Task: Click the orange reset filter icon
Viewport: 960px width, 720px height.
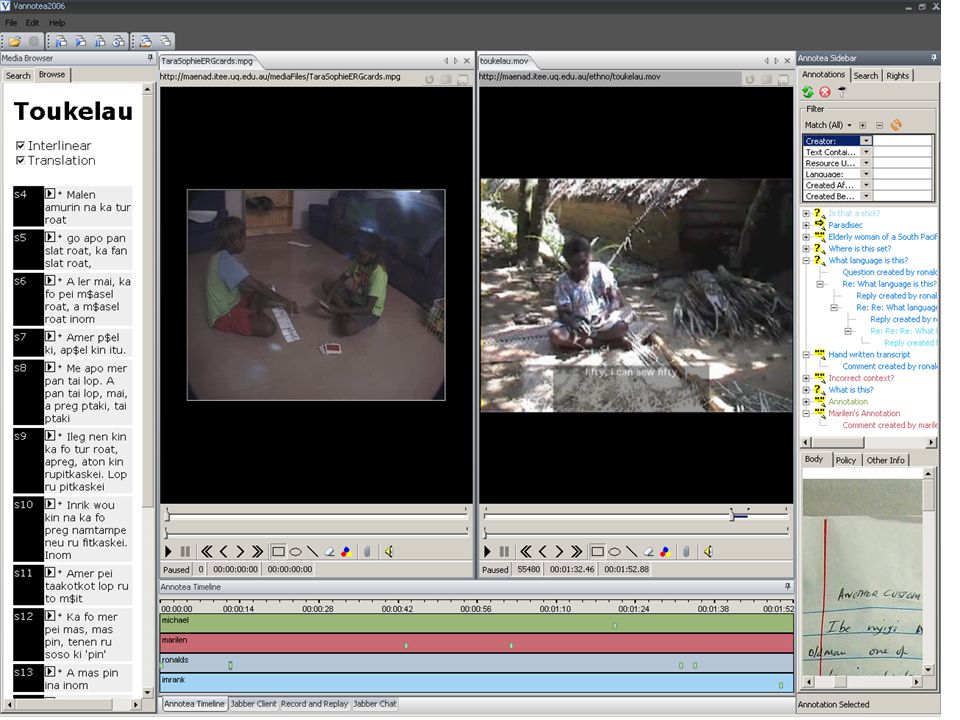Action: (x=896, y=125)
